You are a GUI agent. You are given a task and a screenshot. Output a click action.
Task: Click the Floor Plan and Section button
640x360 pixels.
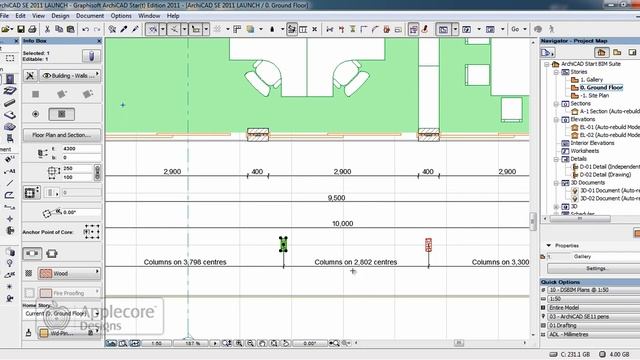coord(62,135)
